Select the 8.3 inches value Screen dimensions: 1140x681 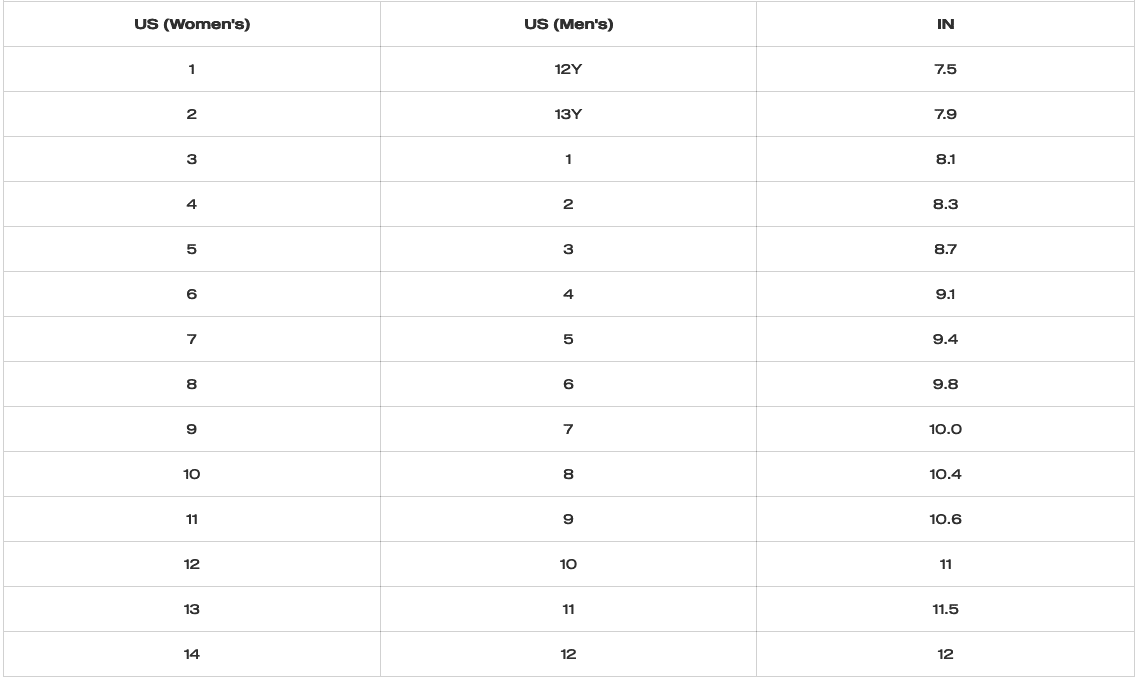[945, 204]
